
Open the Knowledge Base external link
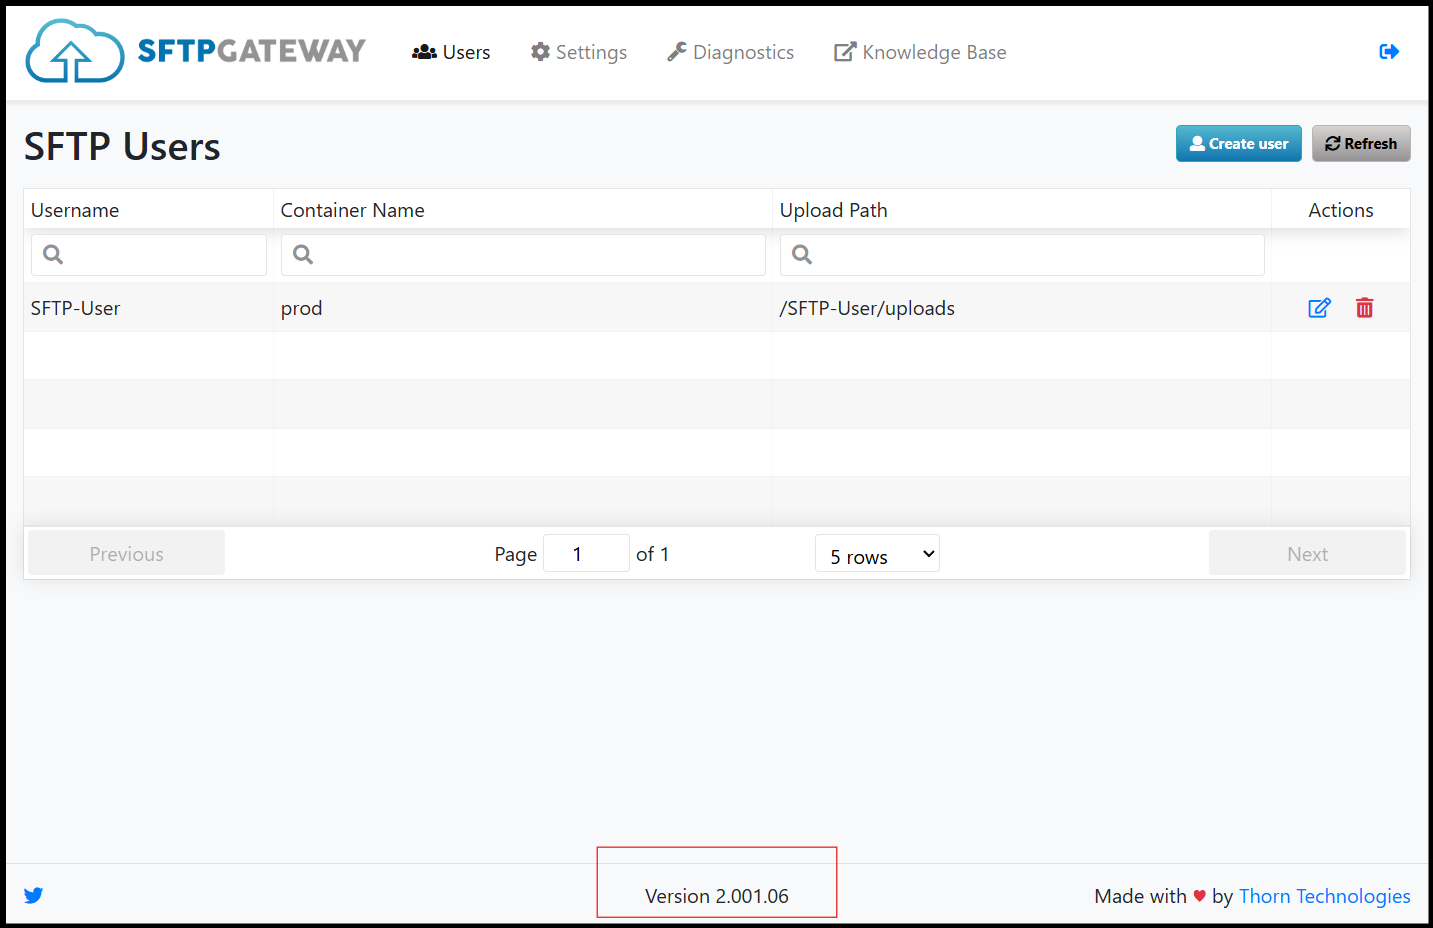point(921,52)
